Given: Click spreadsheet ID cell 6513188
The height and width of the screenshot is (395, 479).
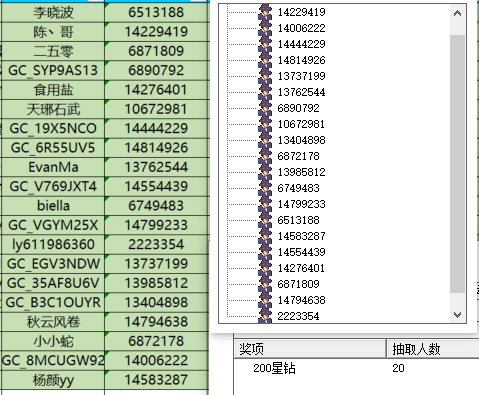Looking at the screenshot, I should (156, 13).
